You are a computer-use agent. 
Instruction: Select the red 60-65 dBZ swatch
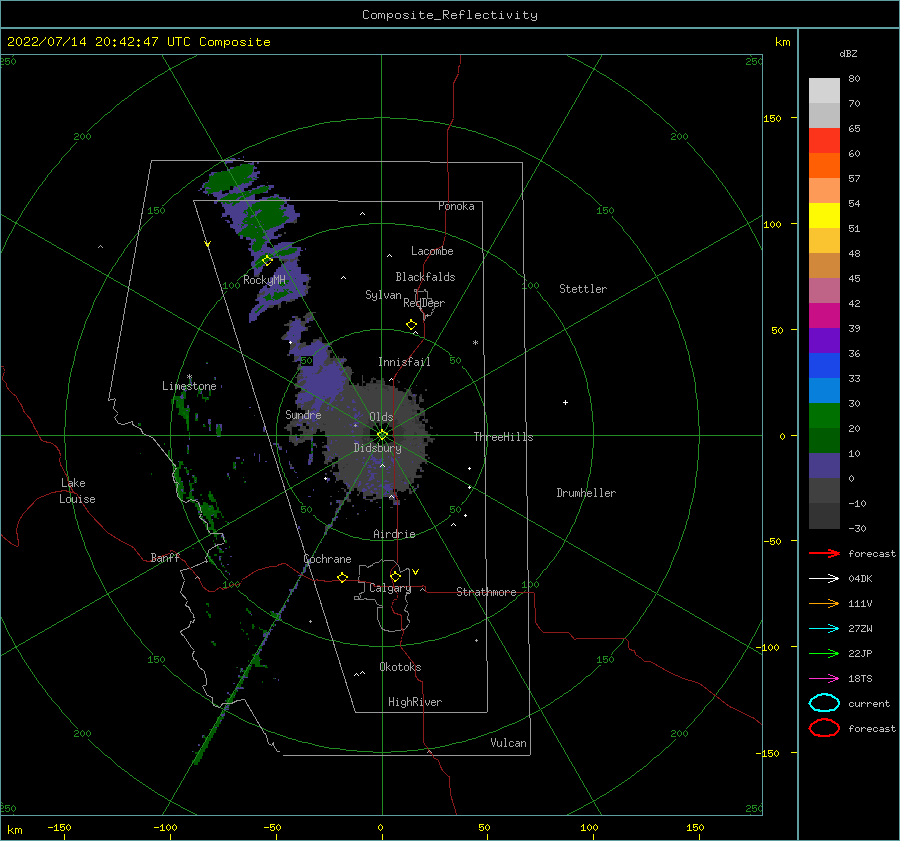(824, 141)
